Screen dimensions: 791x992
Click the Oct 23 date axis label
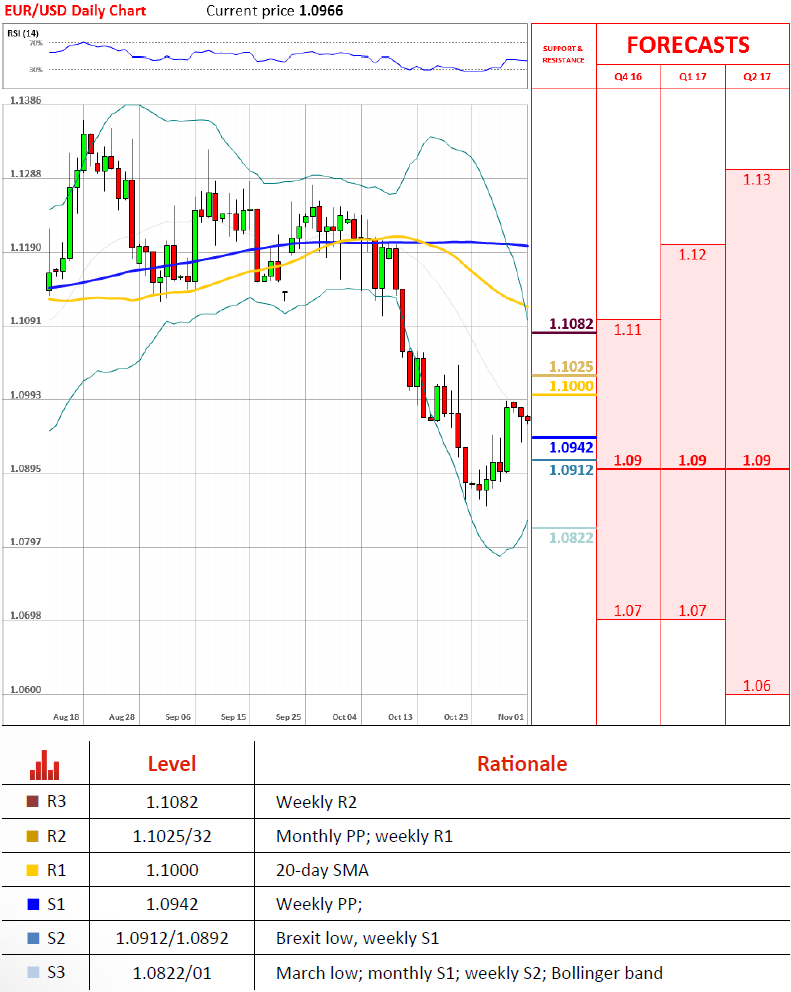tap(456, 717)
